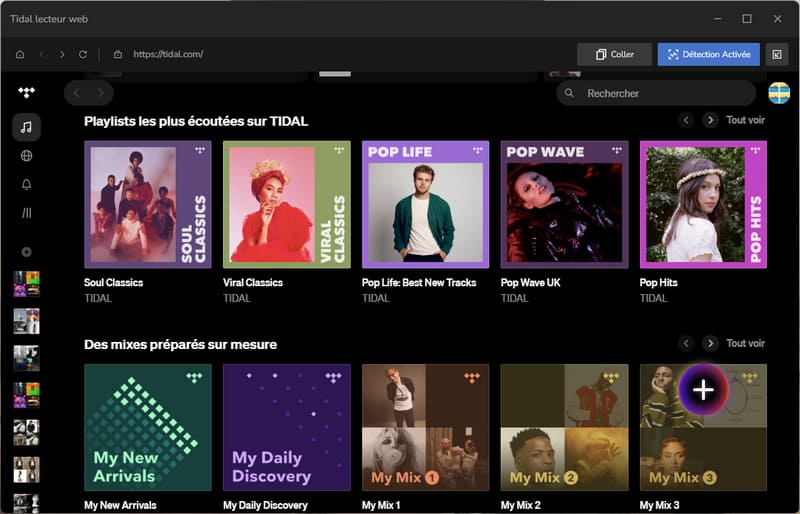Image resolution: width=800 pixels, height=514 pixels.
Task: Click My Mix 2 caption text
Action: (520, 505)
